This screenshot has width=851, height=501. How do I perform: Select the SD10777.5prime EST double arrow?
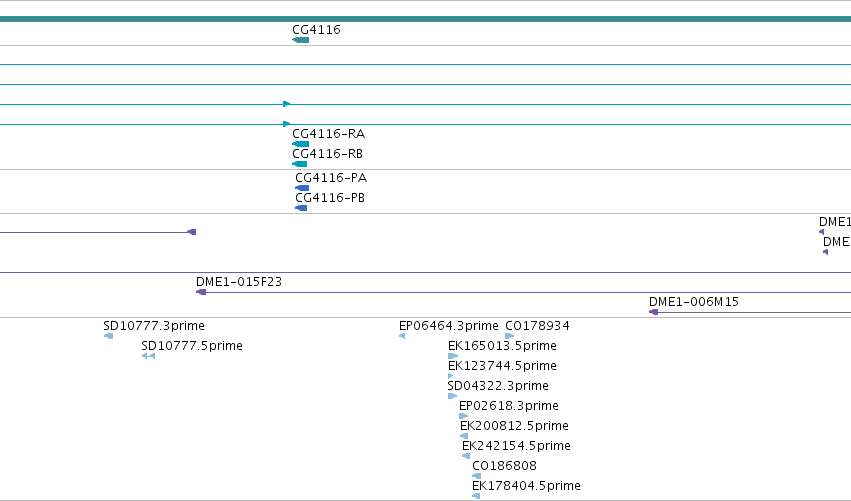148,356
